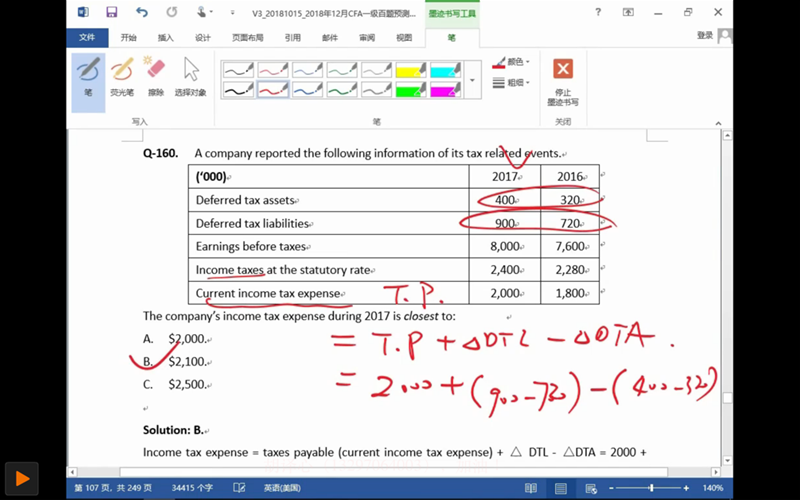Click the vertical scrollbar up arrow
800x500 pixels.
click(x=728, y=136)
